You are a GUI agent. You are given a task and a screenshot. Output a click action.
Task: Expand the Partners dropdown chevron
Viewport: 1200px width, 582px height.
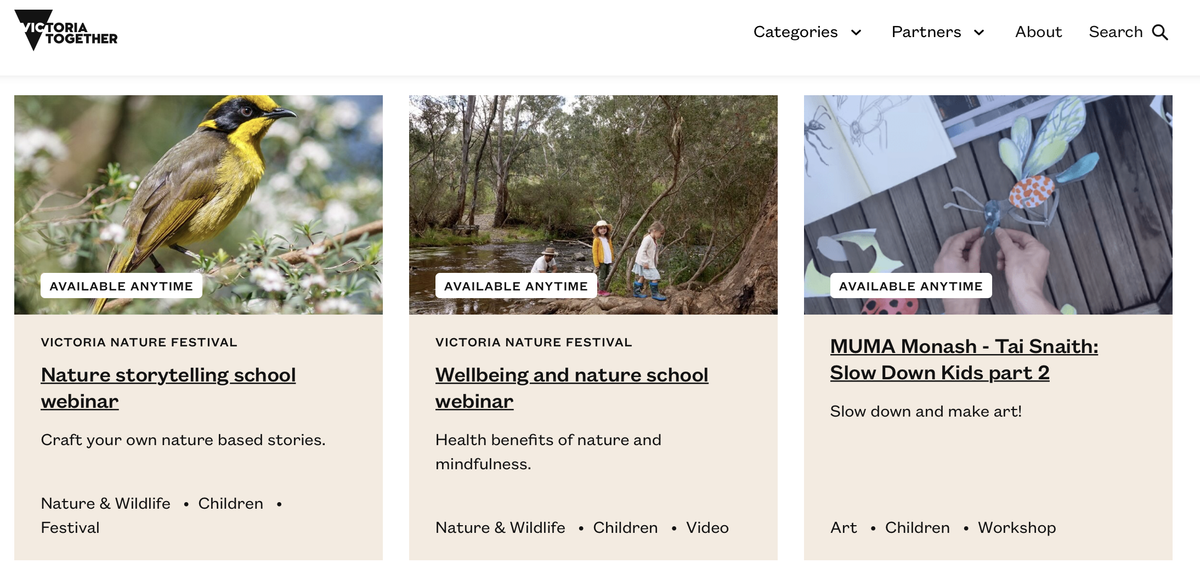[x=979, y=32]
